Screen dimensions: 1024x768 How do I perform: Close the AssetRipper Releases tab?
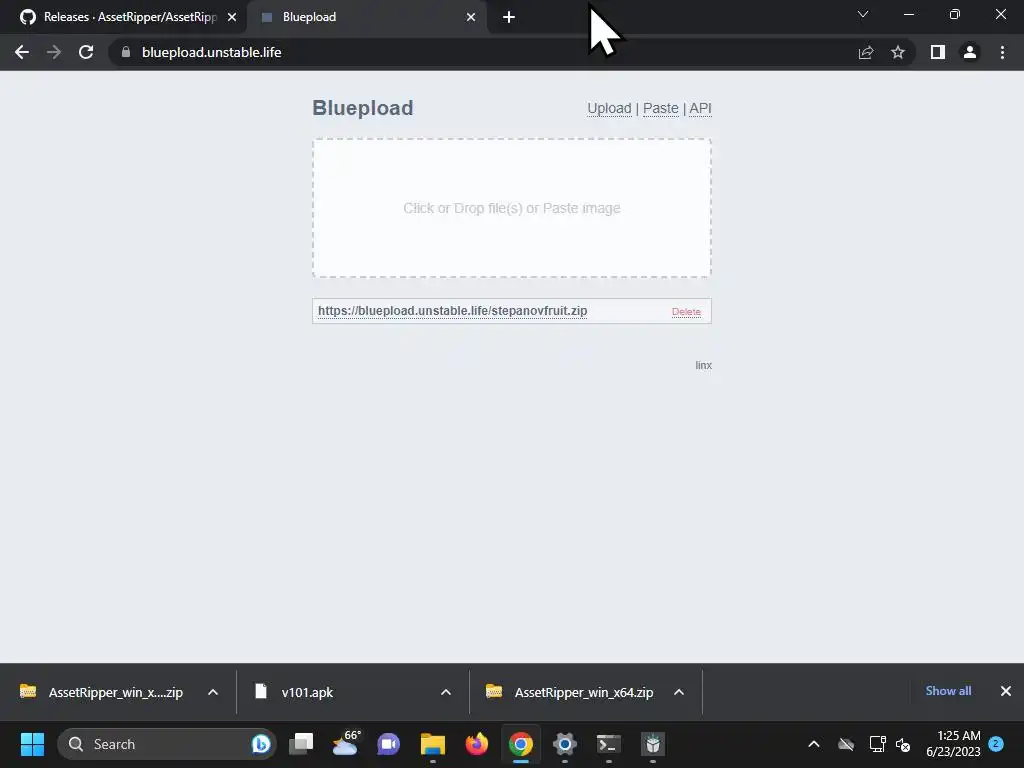232,17
